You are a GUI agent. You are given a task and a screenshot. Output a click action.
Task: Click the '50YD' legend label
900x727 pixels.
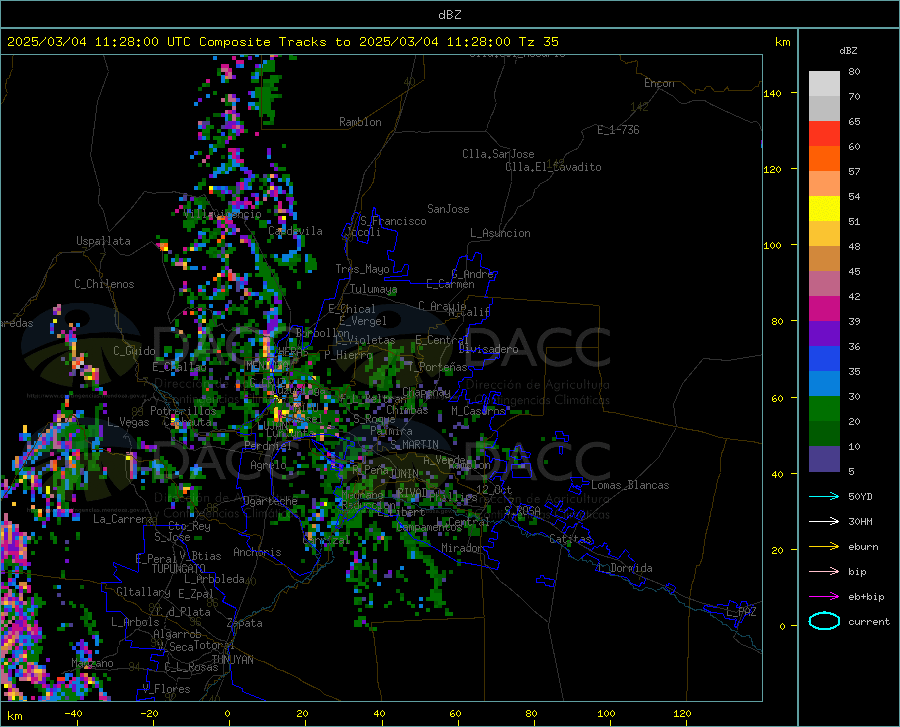(860, 496)
